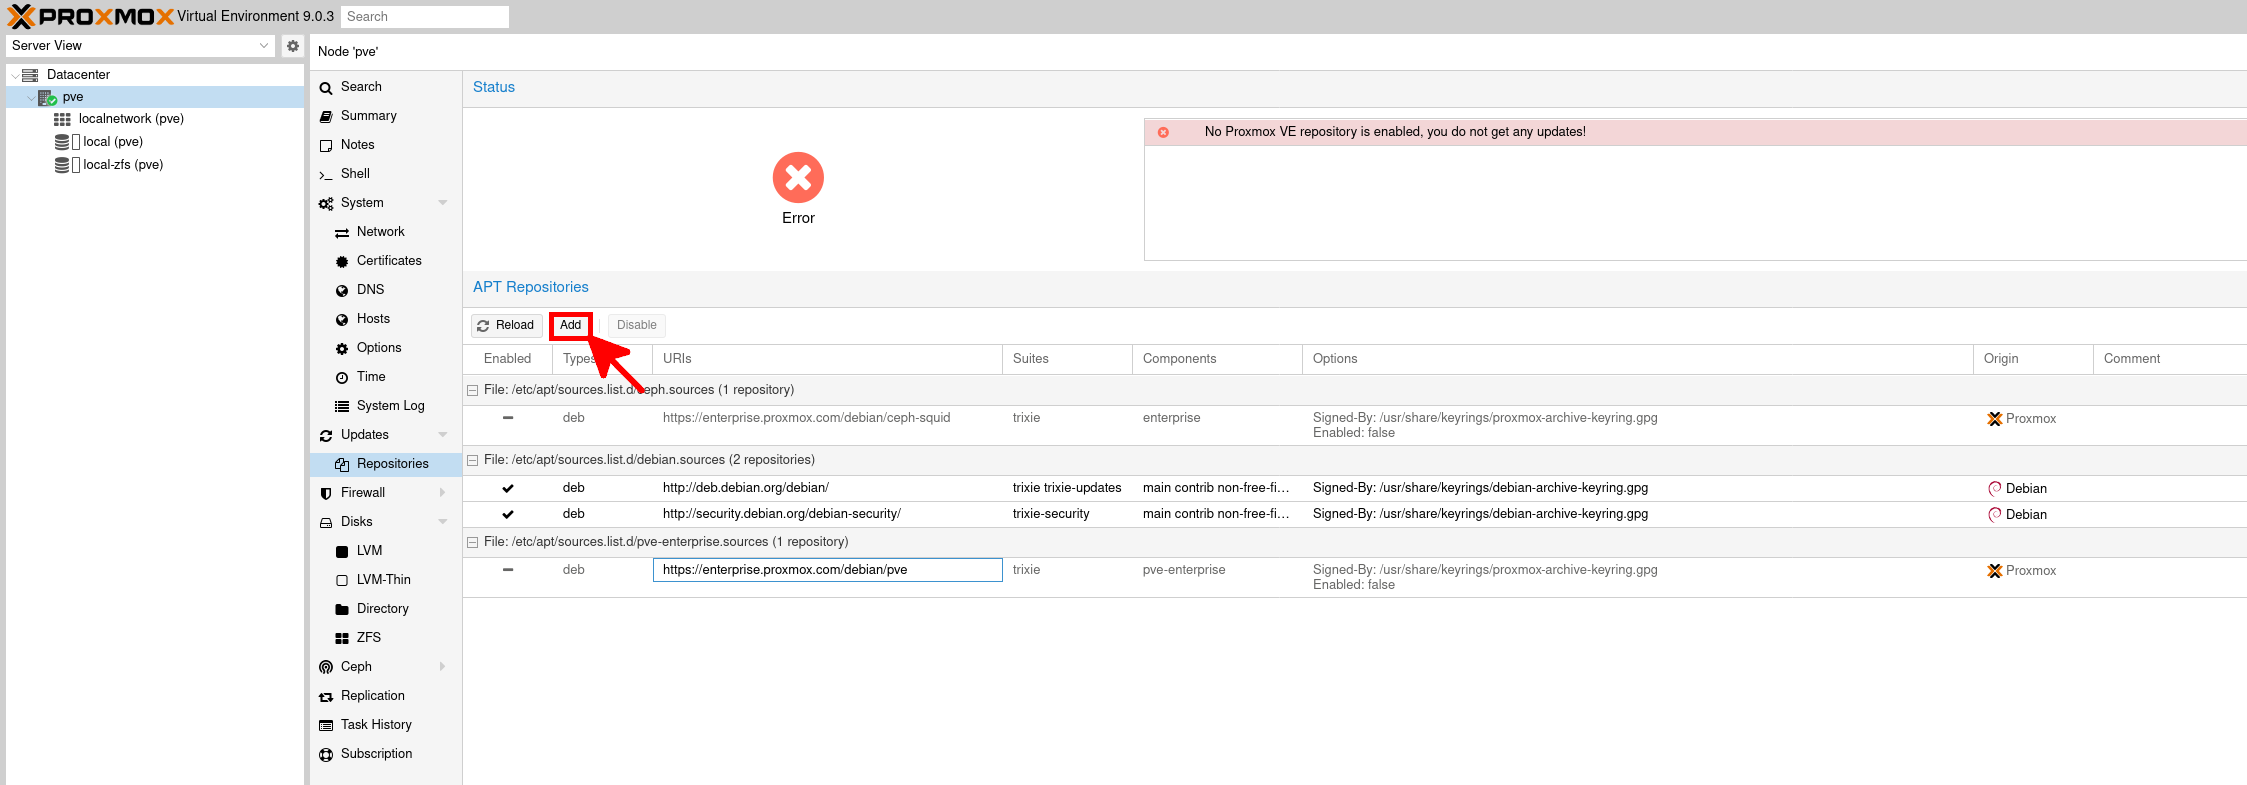The image size is (2247, 785).
Task: Collapse the ceph.sources file group
Action: click(472, 391)
